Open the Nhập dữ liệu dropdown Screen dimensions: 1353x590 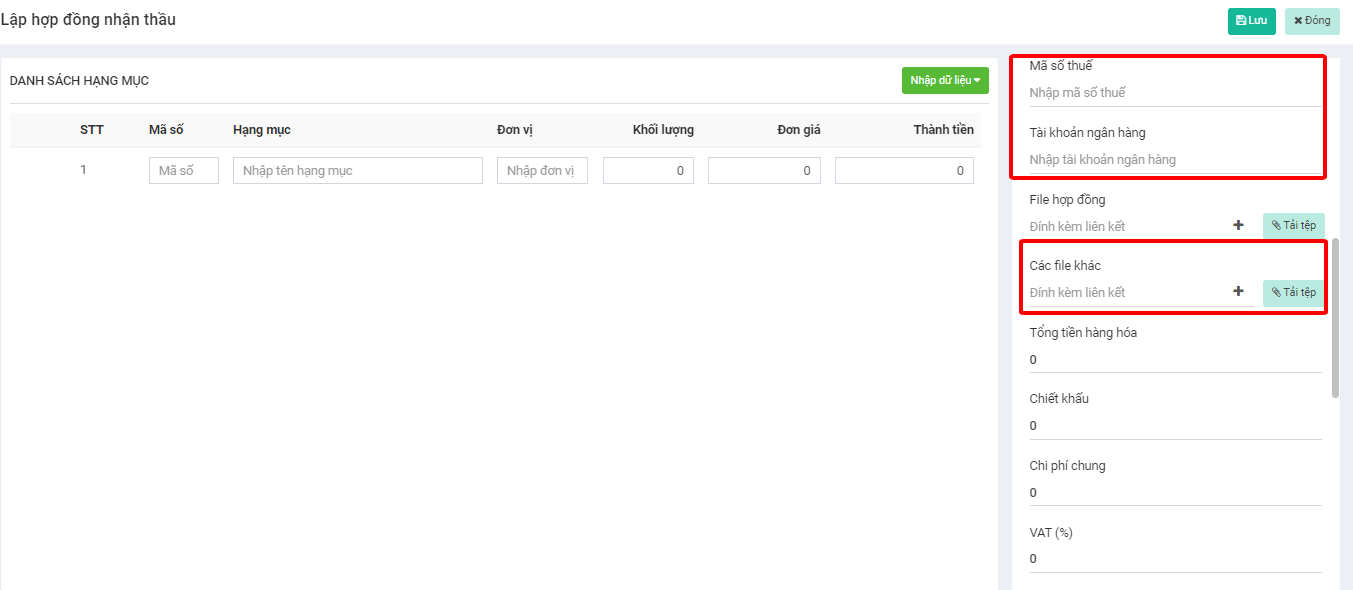[944, 80]
